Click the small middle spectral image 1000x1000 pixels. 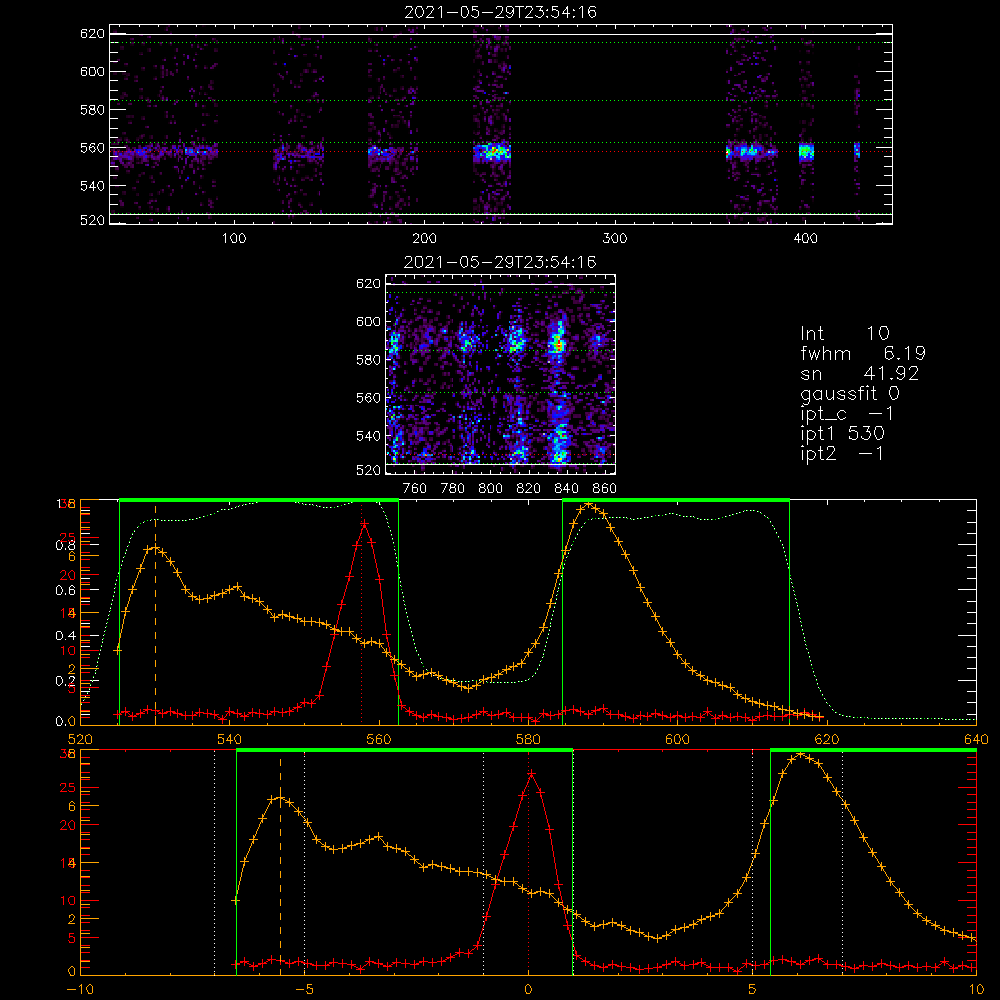[x=501, y=374]
